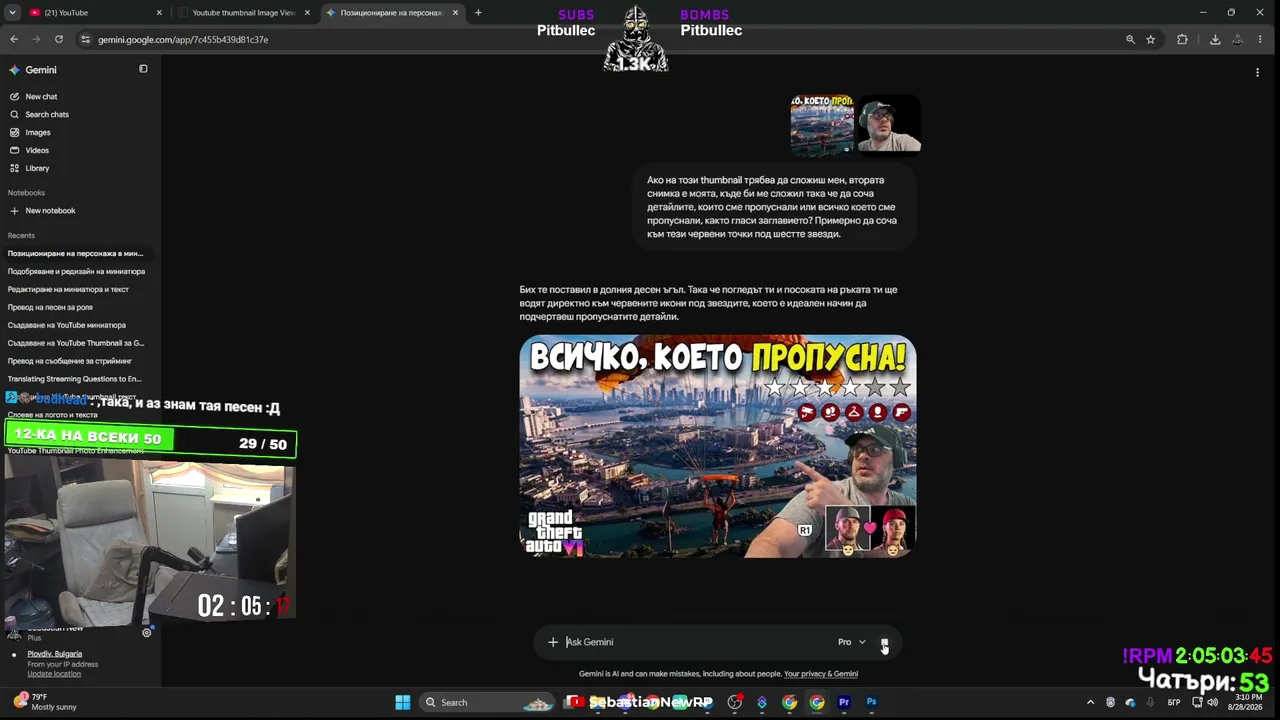Switch the БГР keyboard language
This screenshot has height=720, width=1280.
click(1174, 702)
